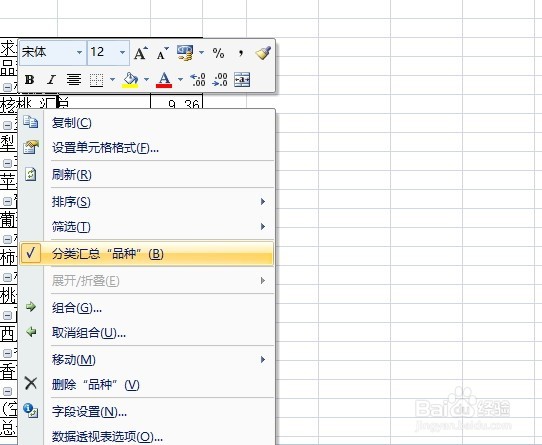
Task: Apply comma style format
Action: [x=241, y=53]
